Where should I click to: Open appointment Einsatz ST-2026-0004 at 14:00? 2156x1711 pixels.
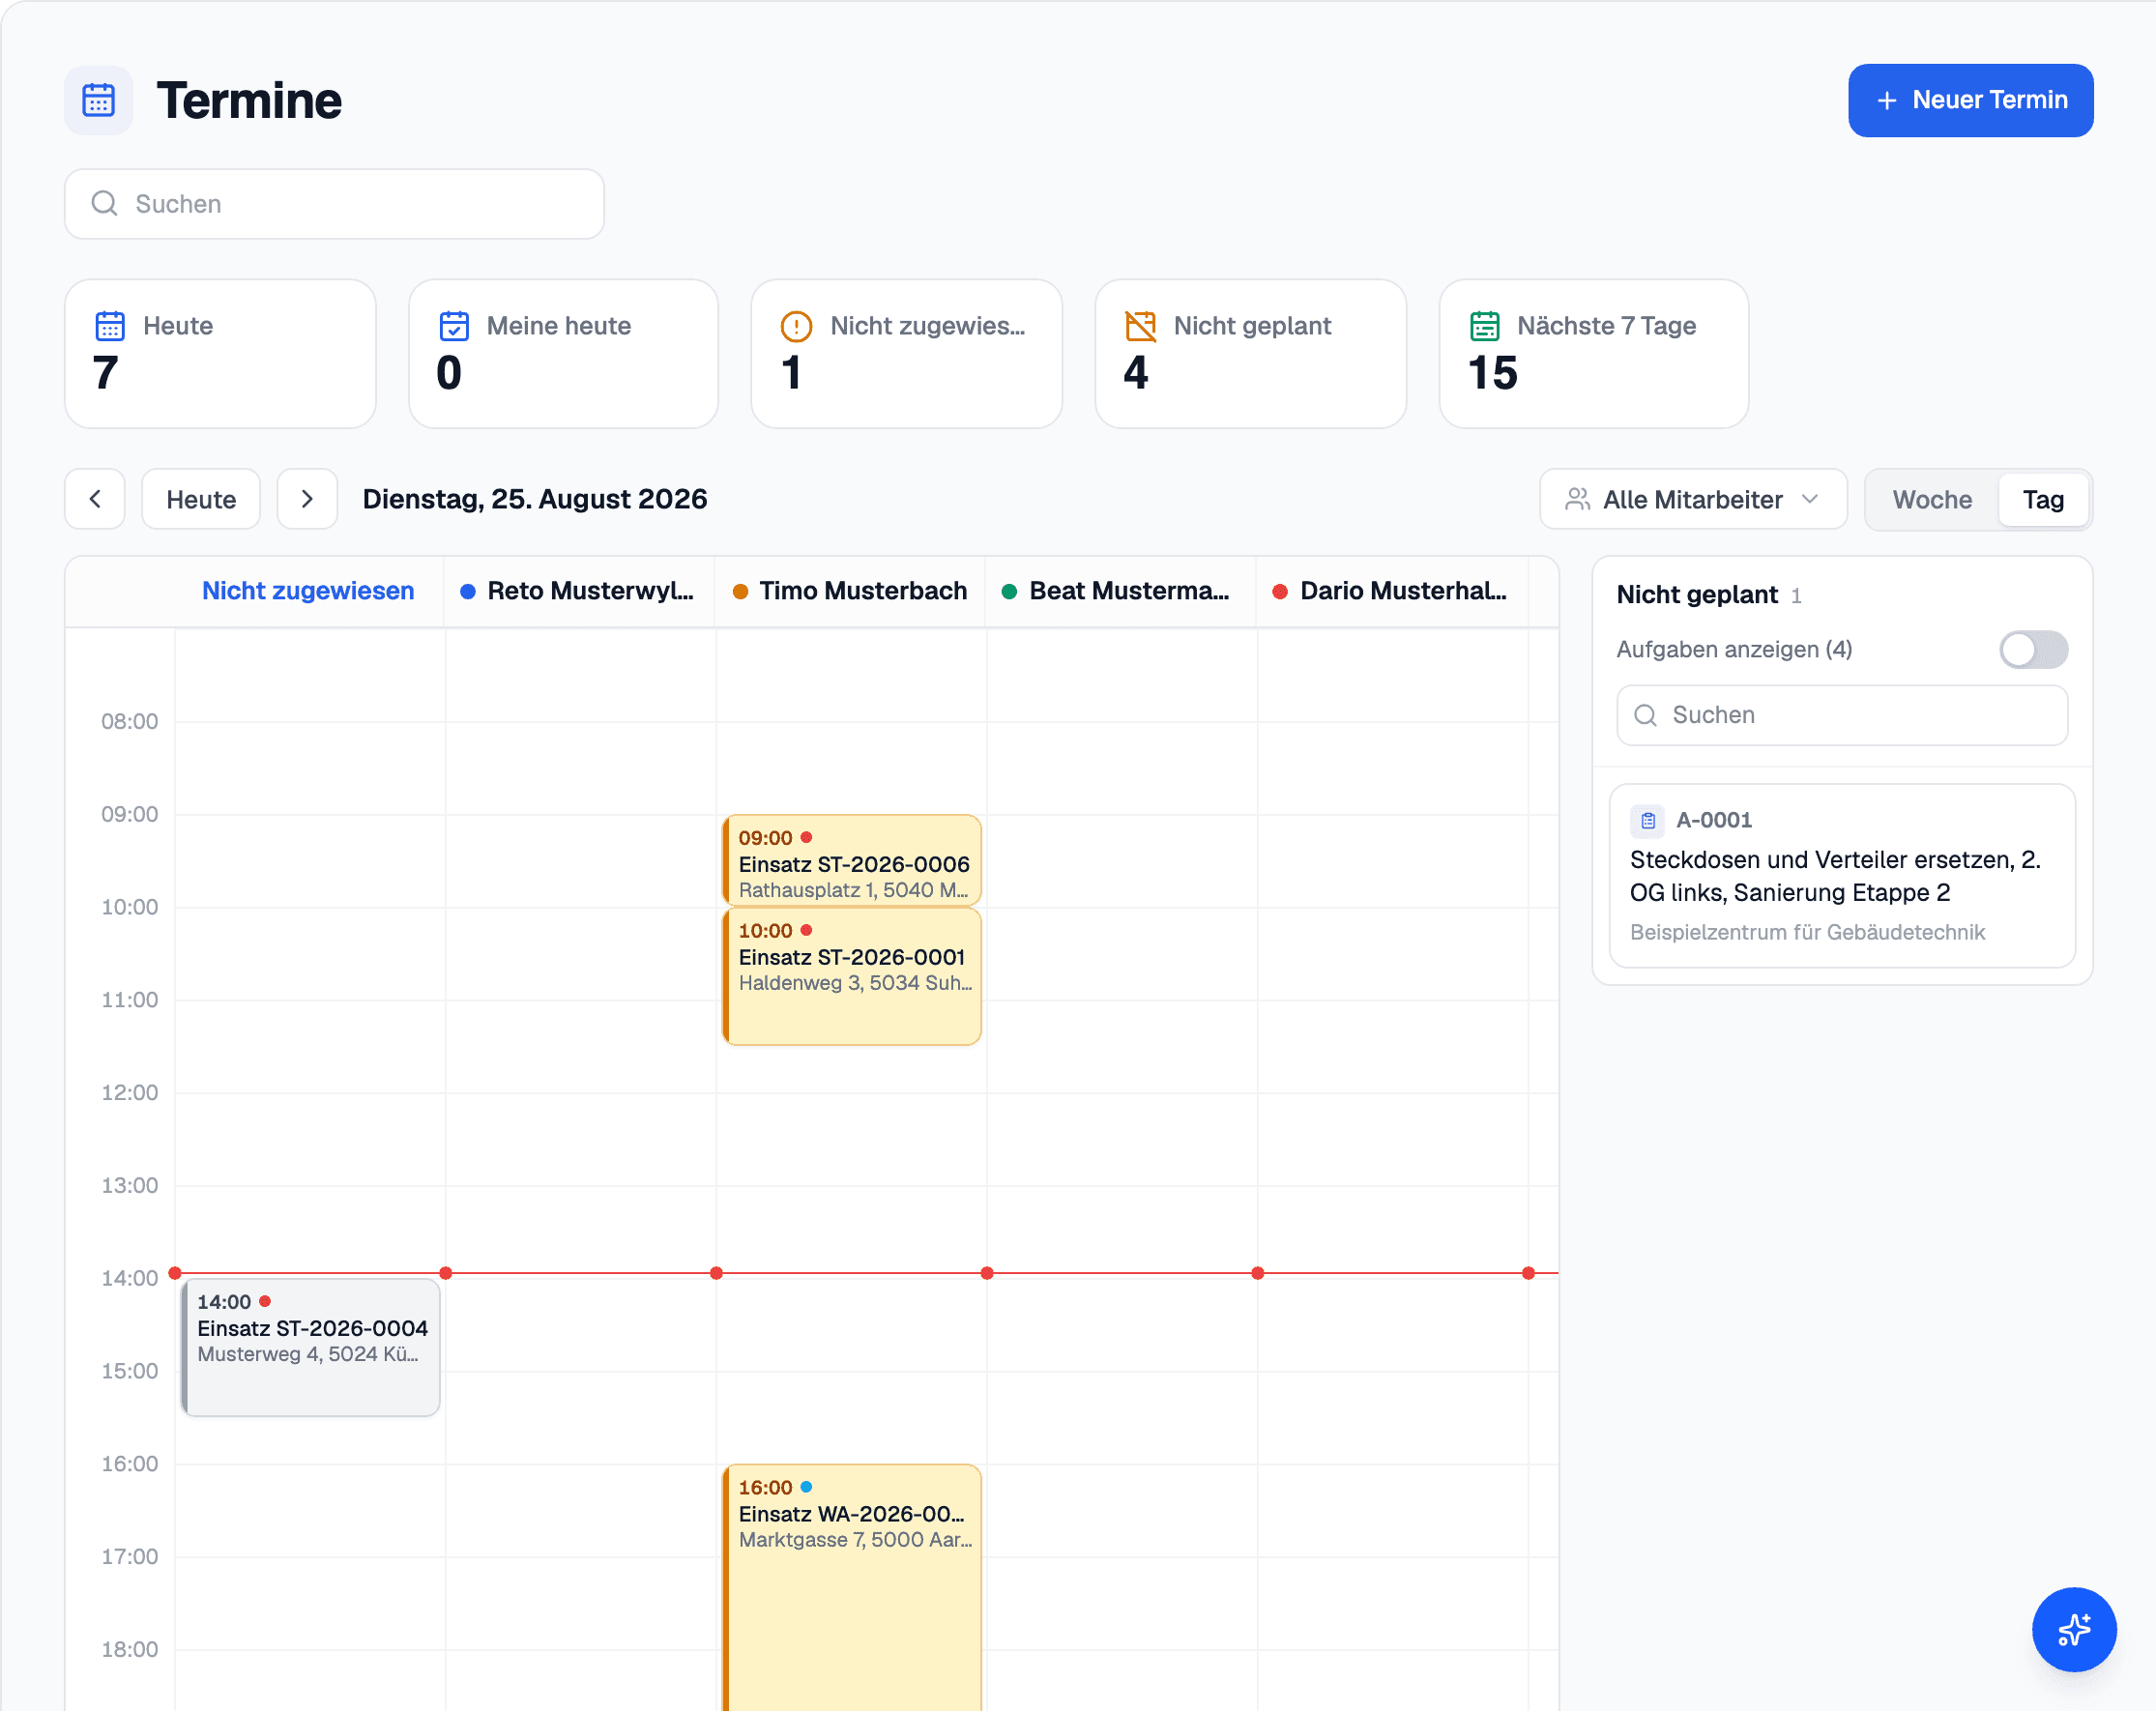[x=311, y=1347]
